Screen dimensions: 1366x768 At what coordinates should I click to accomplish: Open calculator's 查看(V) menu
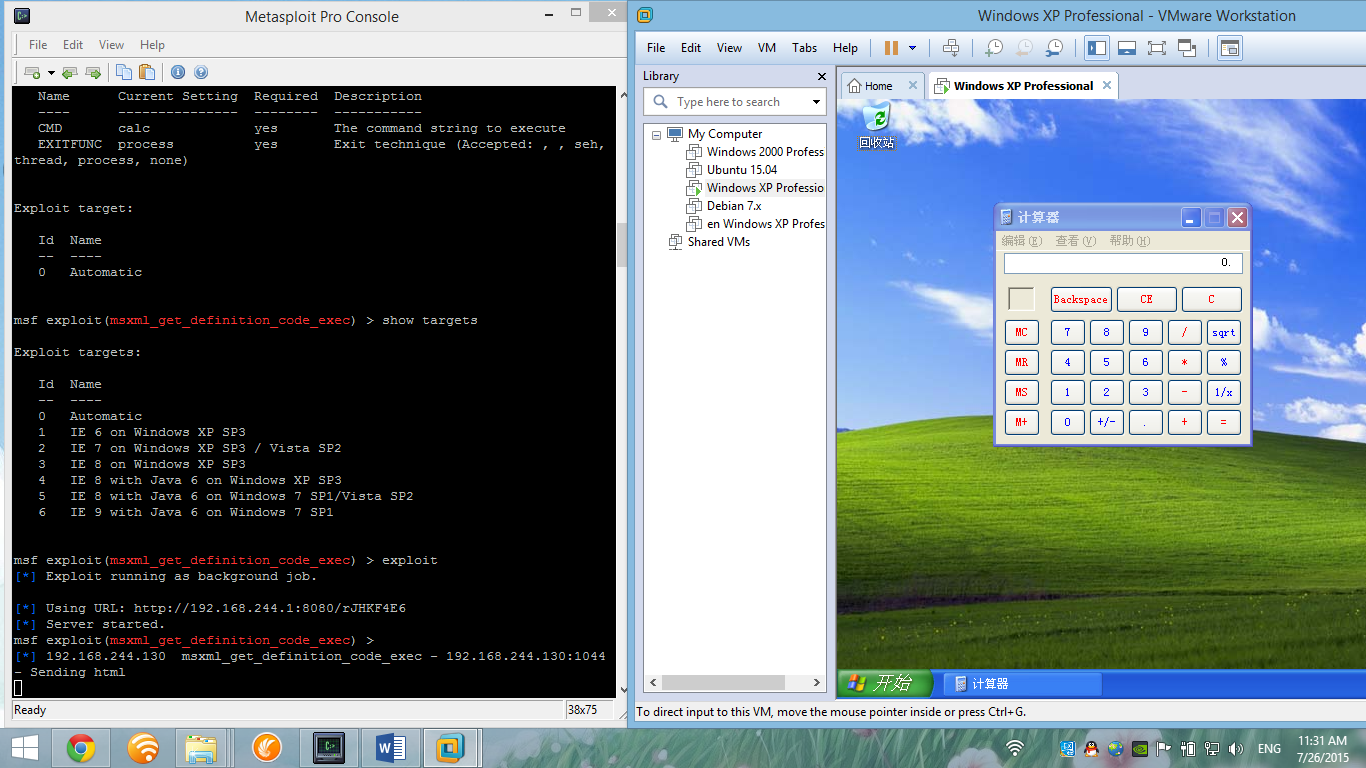(x=1075, y=241)
